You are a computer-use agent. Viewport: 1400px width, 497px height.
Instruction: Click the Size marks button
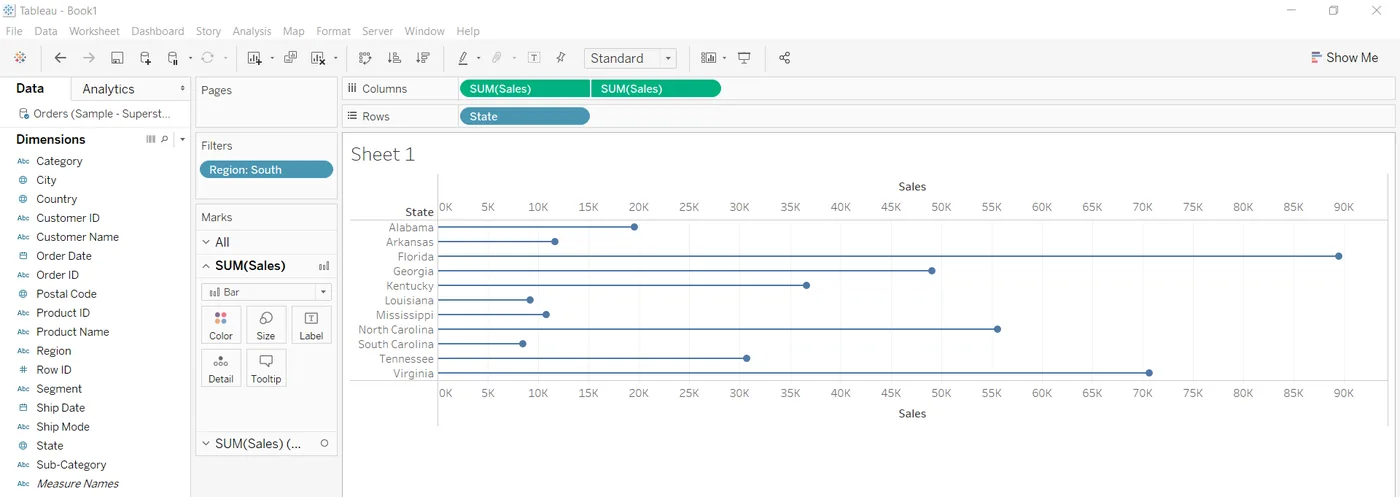[266, 325]
